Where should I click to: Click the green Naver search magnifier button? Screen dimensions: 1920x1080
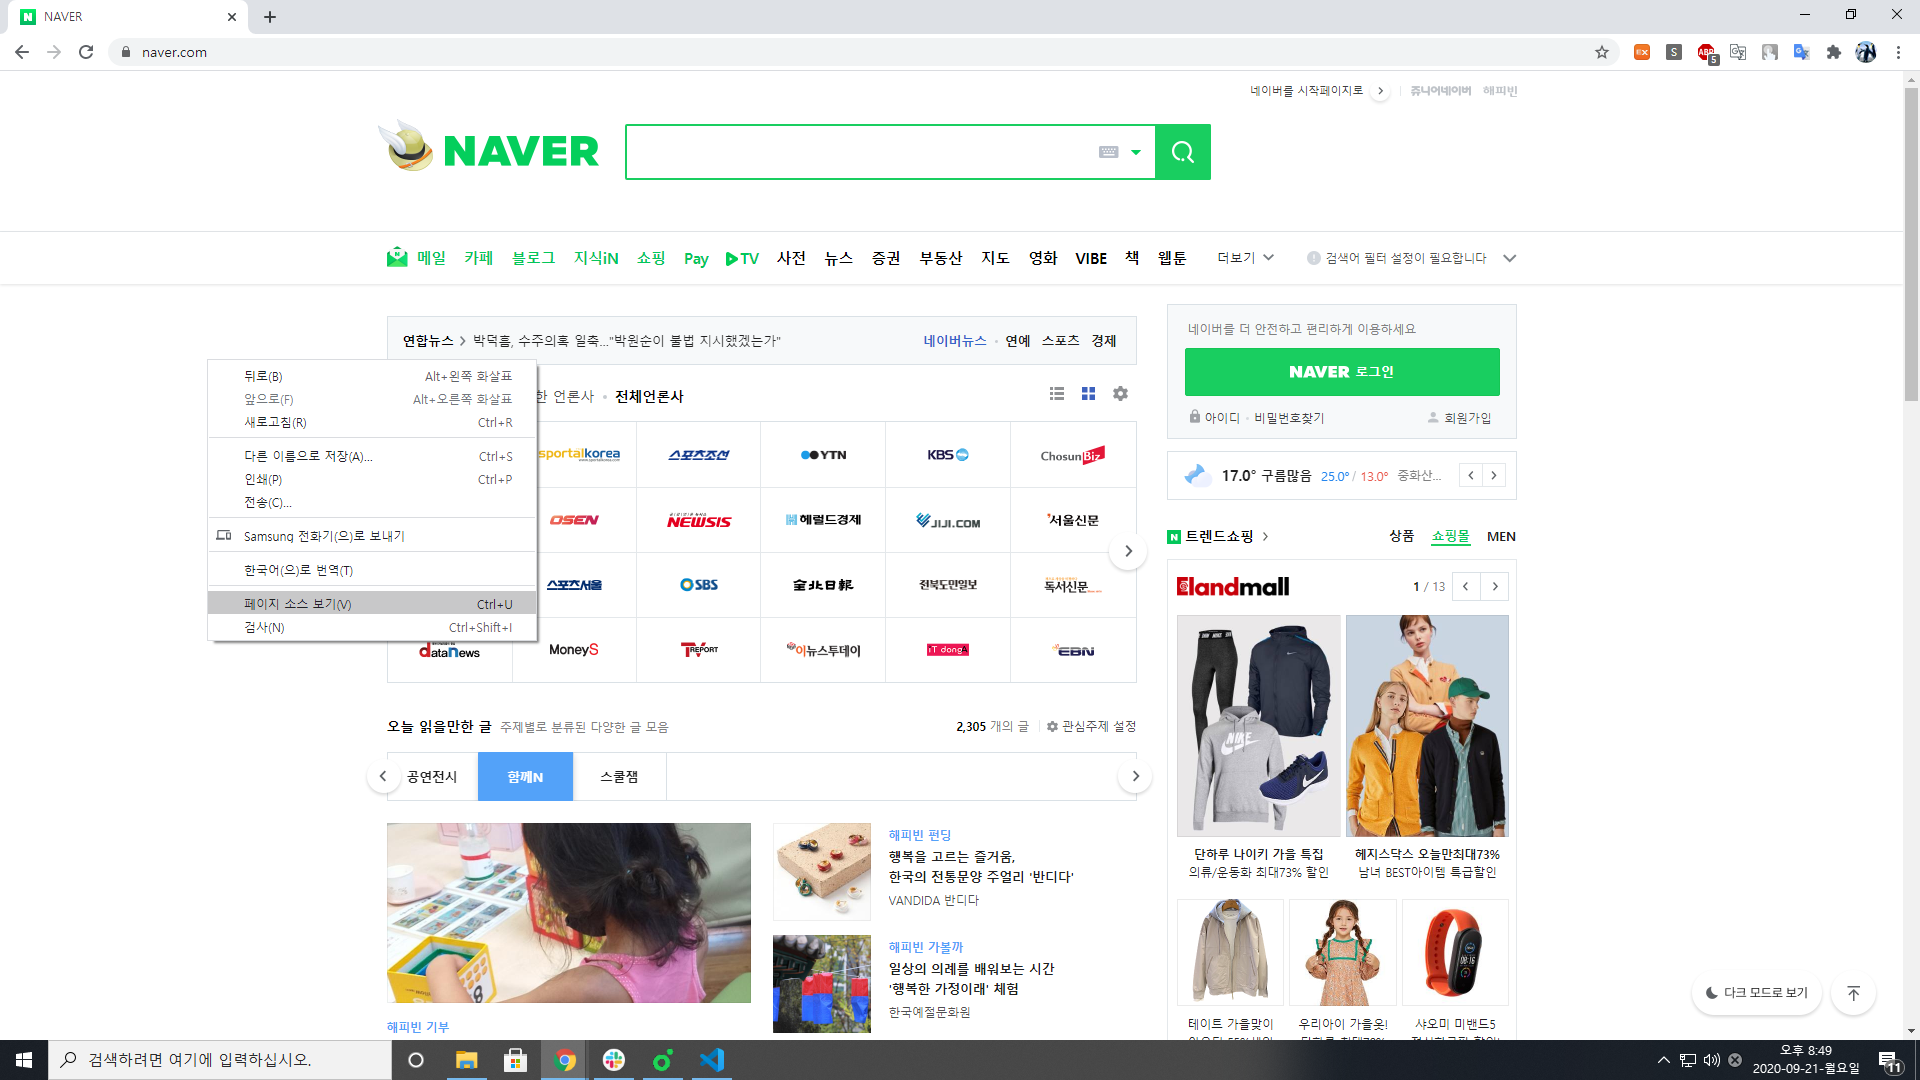(1183, 152)
